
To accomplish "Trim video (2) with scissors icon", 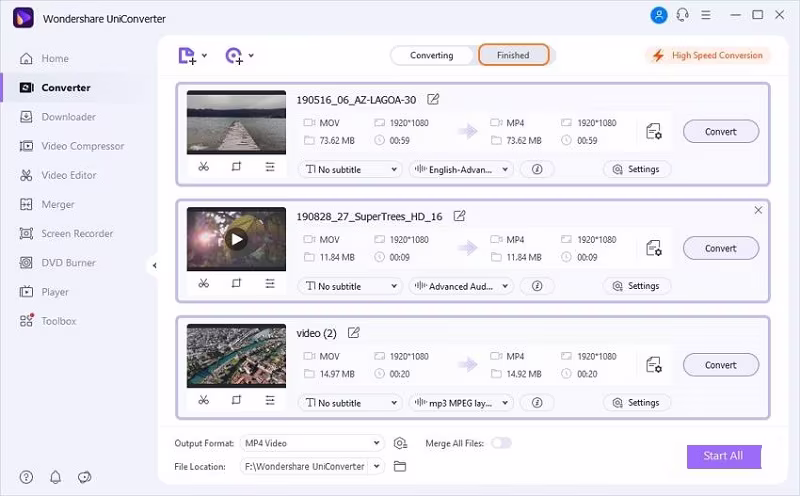I will coord(204,400).
